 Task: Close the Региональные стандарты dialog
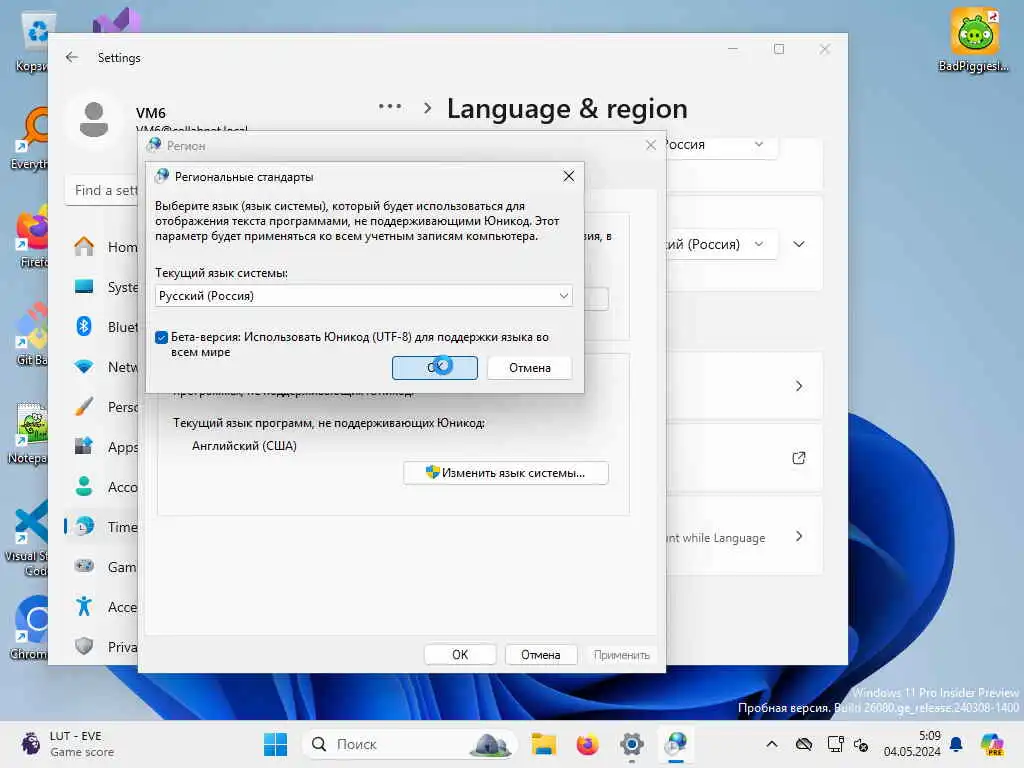569,176
